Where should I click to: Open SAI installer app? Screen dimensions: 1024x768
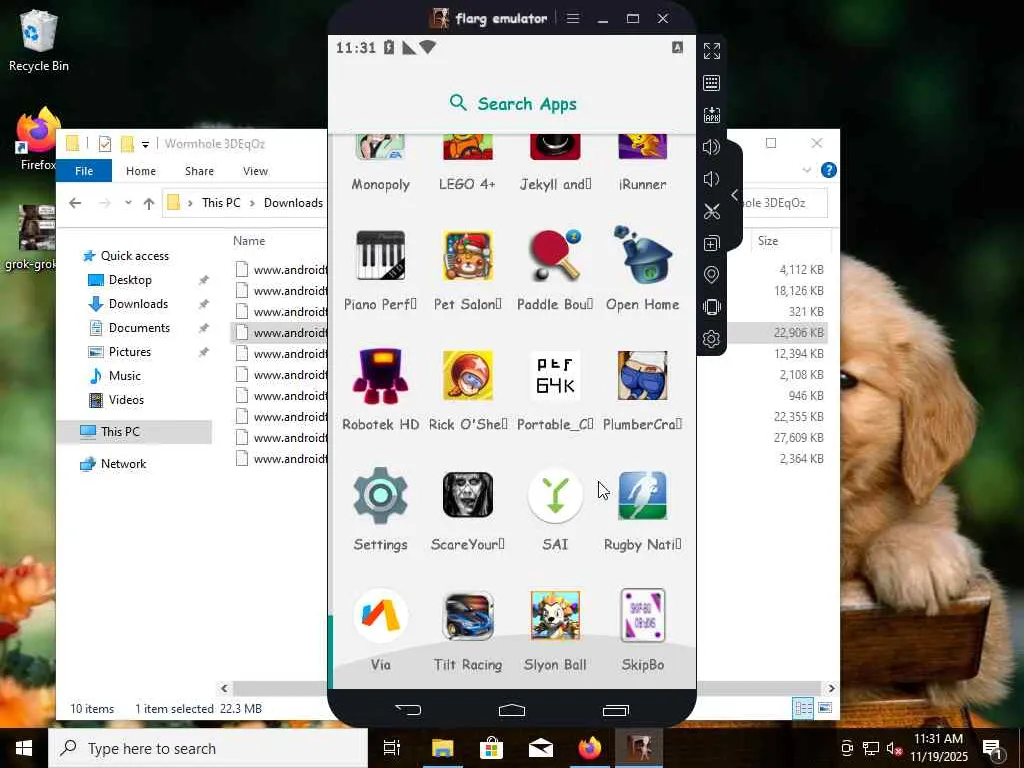pyautogui.click(x=555, y=496)
